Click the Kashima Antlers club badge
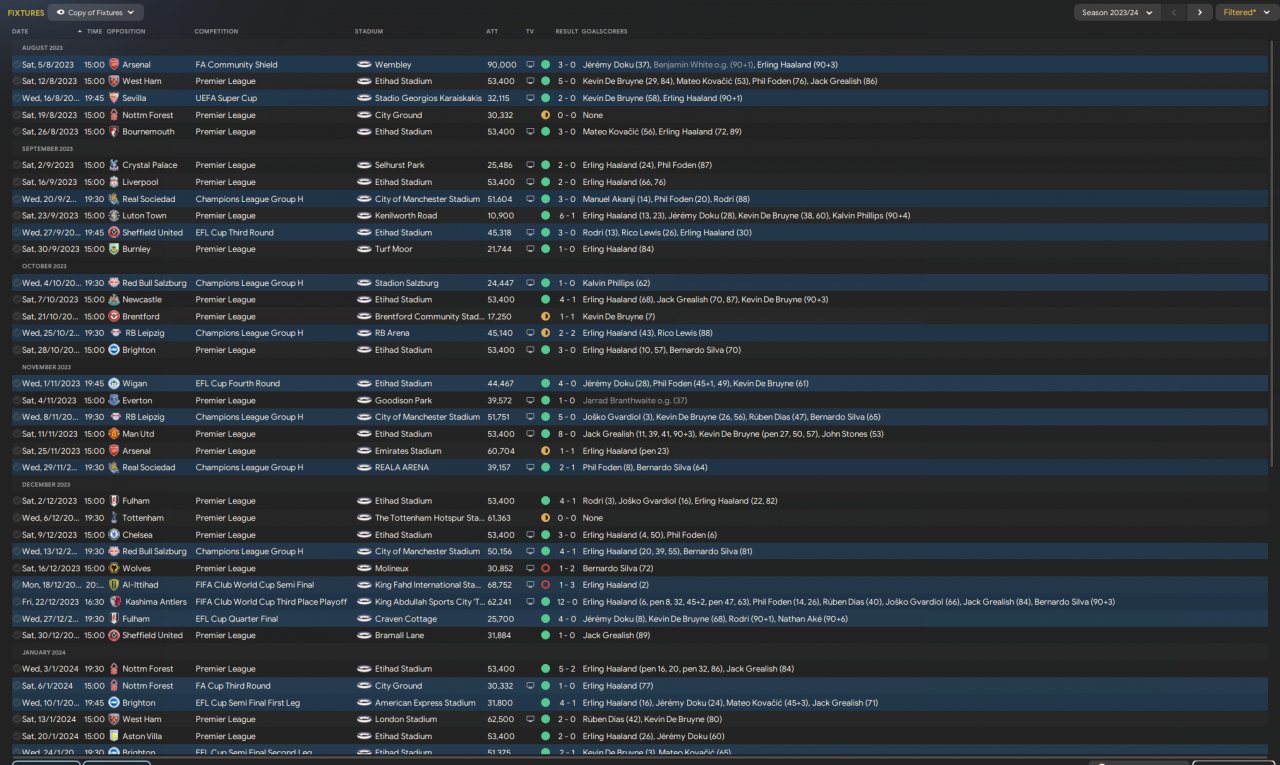Viewport: 1280px width, 765px height. 114,602
